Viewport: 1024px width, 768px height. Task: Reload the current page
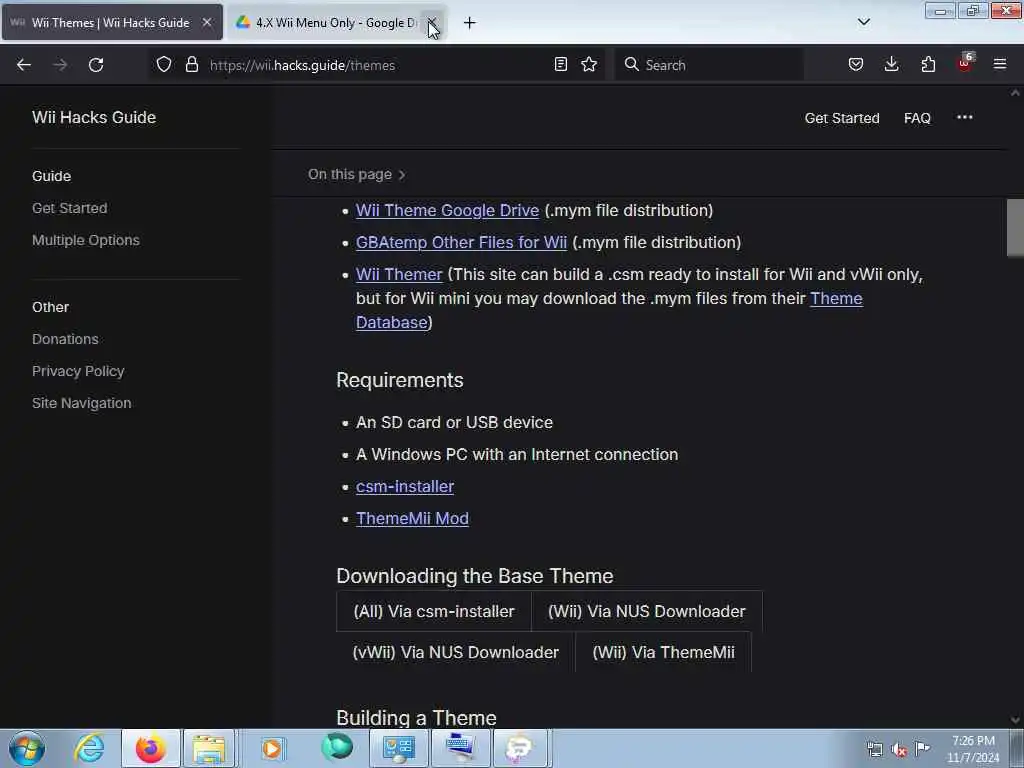point(96,65)
